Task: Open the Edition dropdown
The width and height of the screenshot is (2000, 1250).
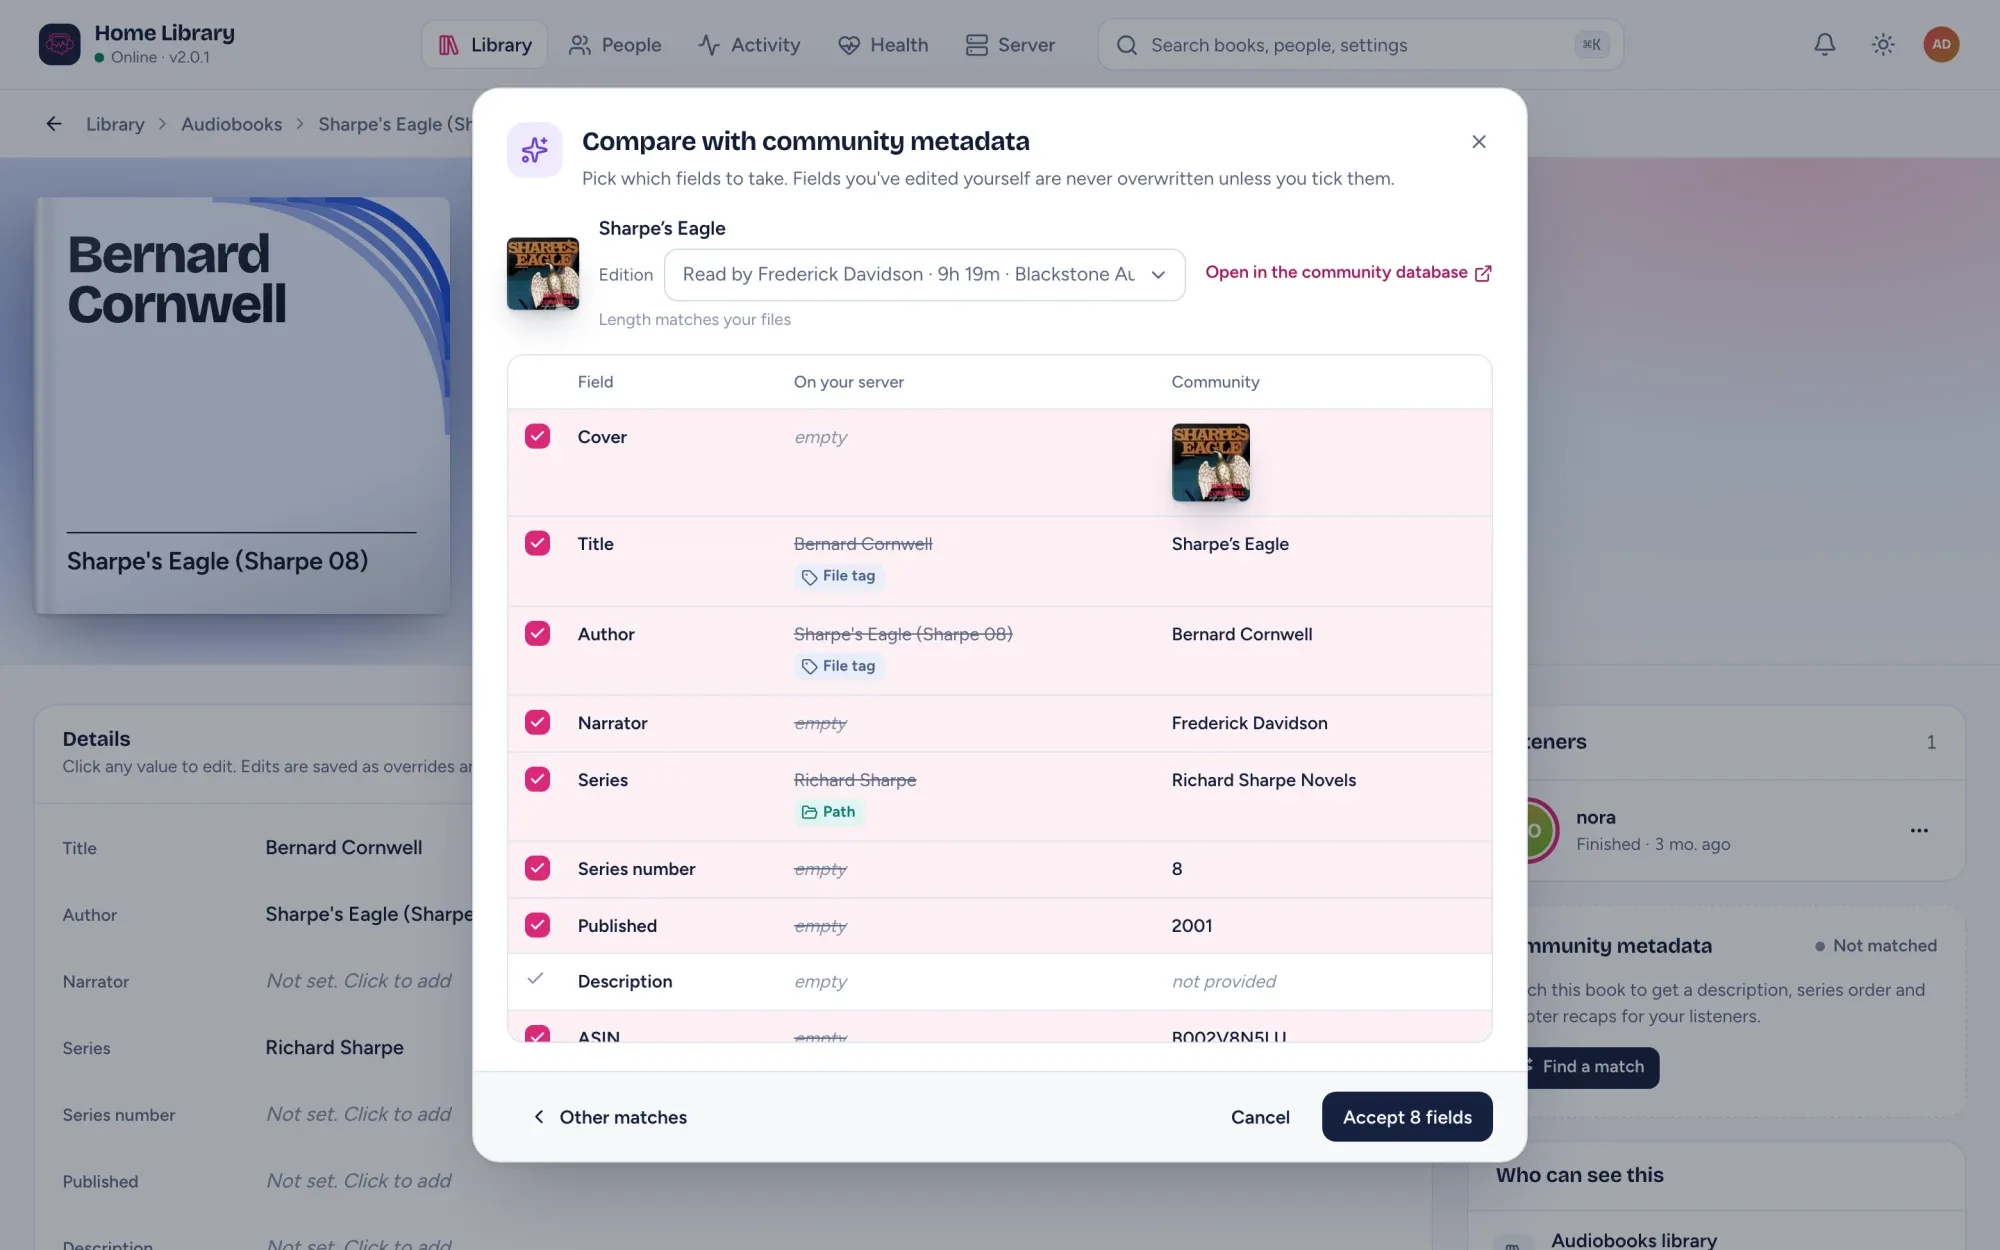Action: pyautogui.click(x=924, y=274)
